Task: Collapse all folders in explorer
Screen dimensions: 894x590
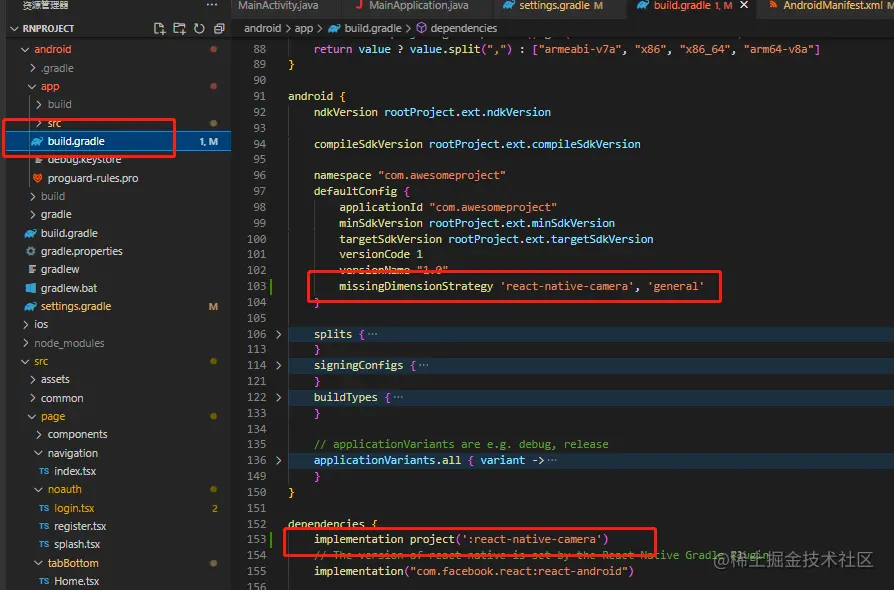Action: click(219, 28)
